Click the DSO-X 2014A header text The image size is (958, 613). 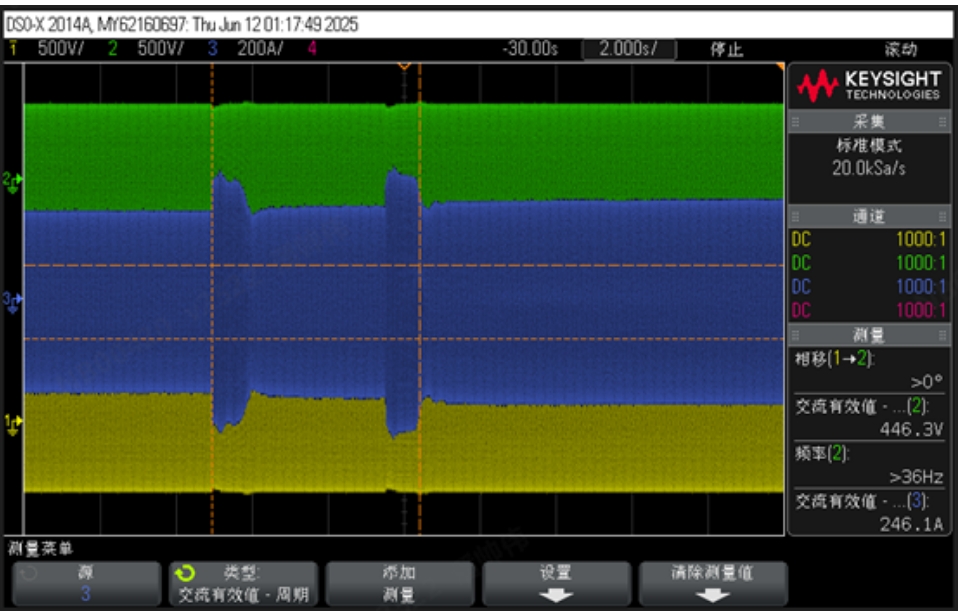182,24
